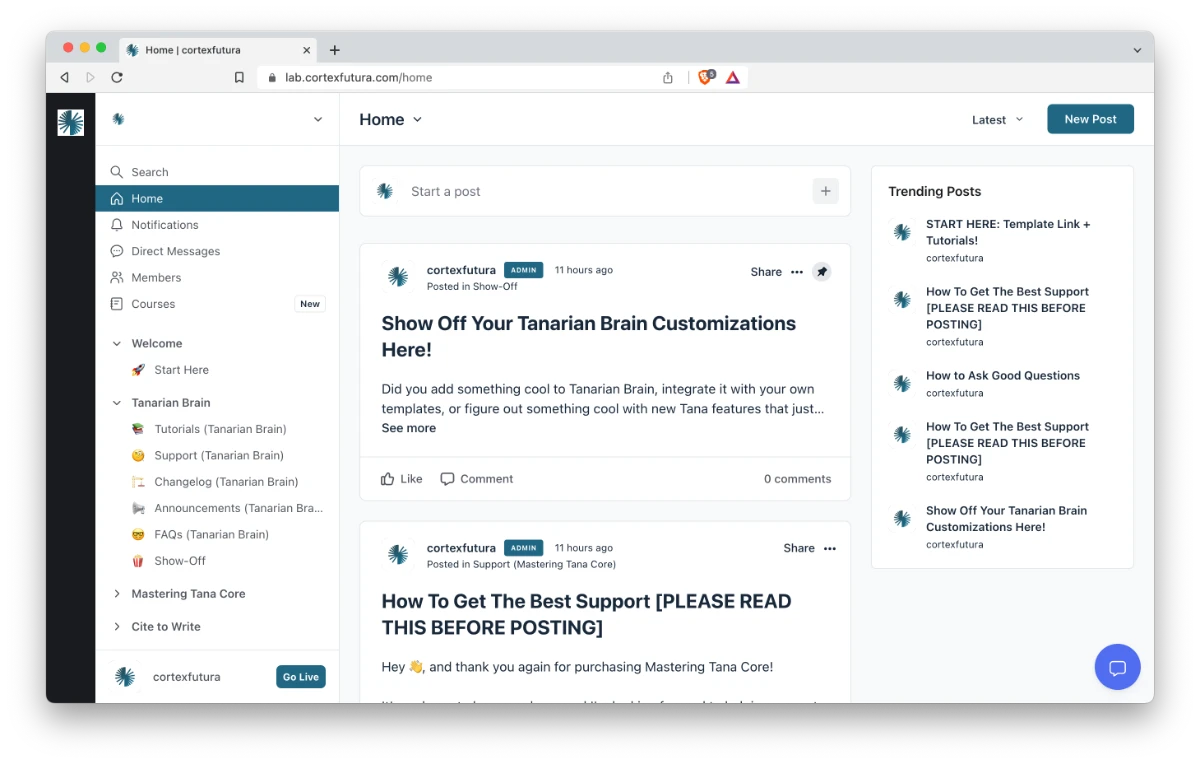
Task: Select the Home | cortexfutura browser tab
Action: pos(218,50)
